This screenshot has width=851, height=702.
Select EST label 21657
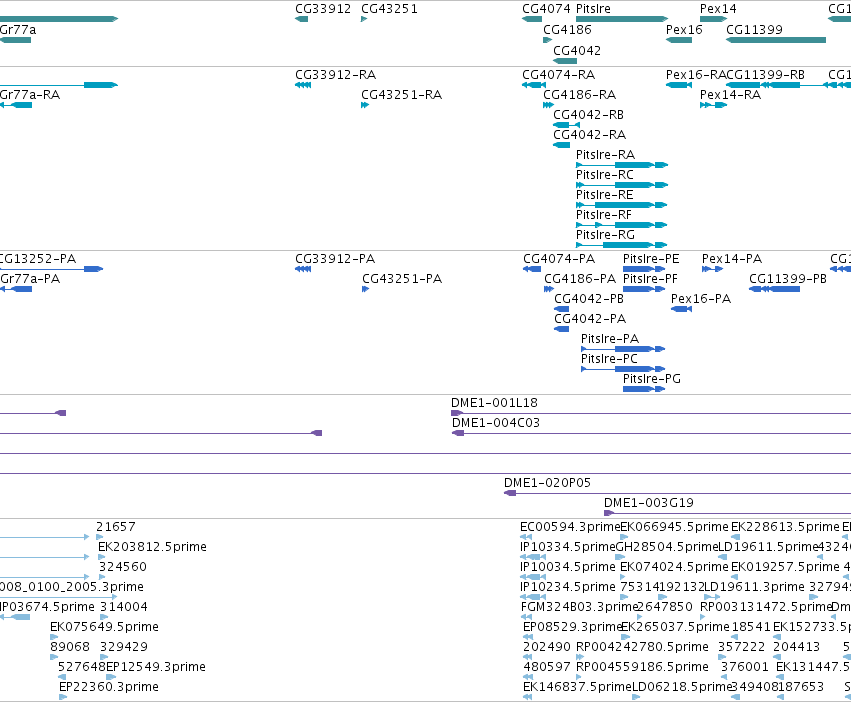tap(116, 527)
